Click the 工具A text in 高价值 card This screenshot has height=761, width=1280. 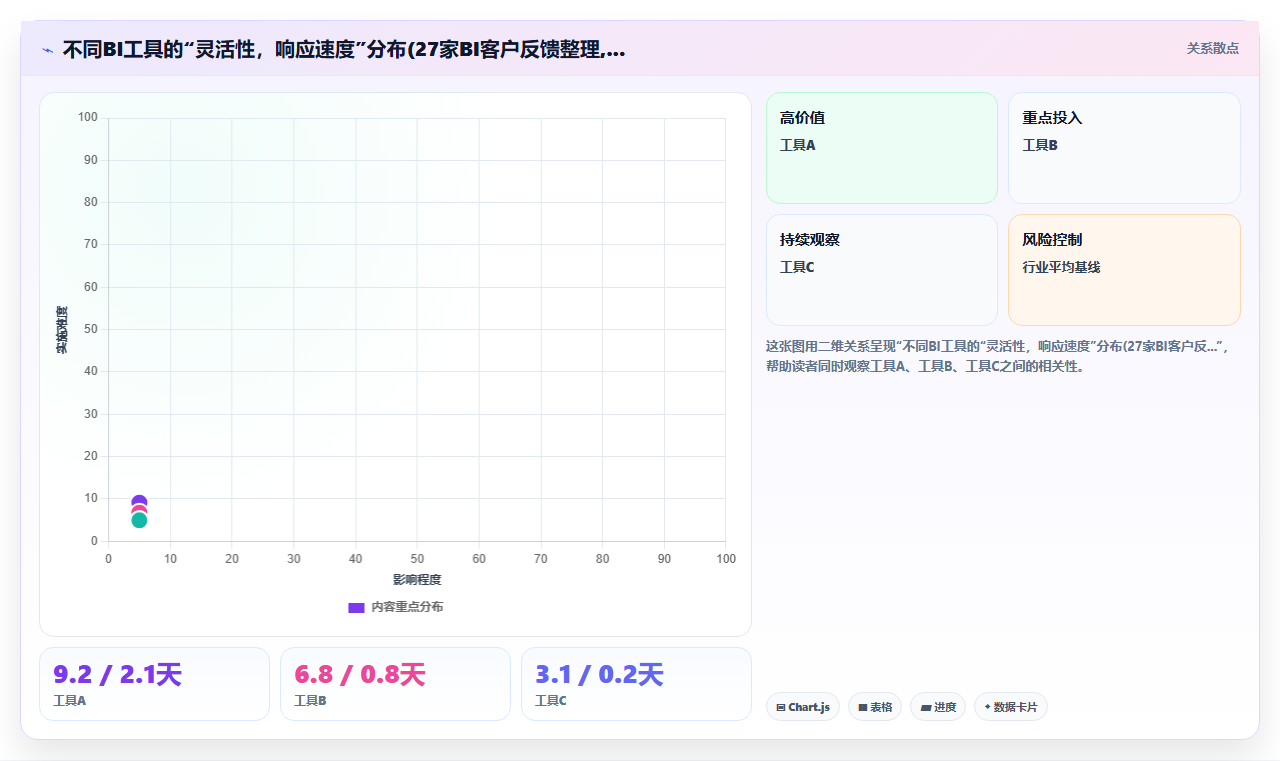click(x=798, y=145)
